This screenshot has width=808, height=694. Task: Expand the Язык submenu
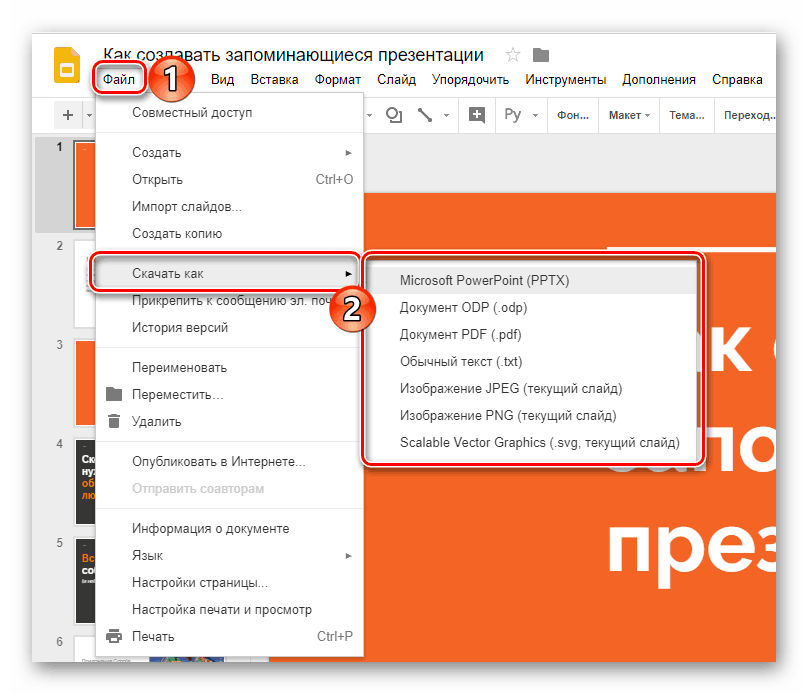(x=229, y=555)
